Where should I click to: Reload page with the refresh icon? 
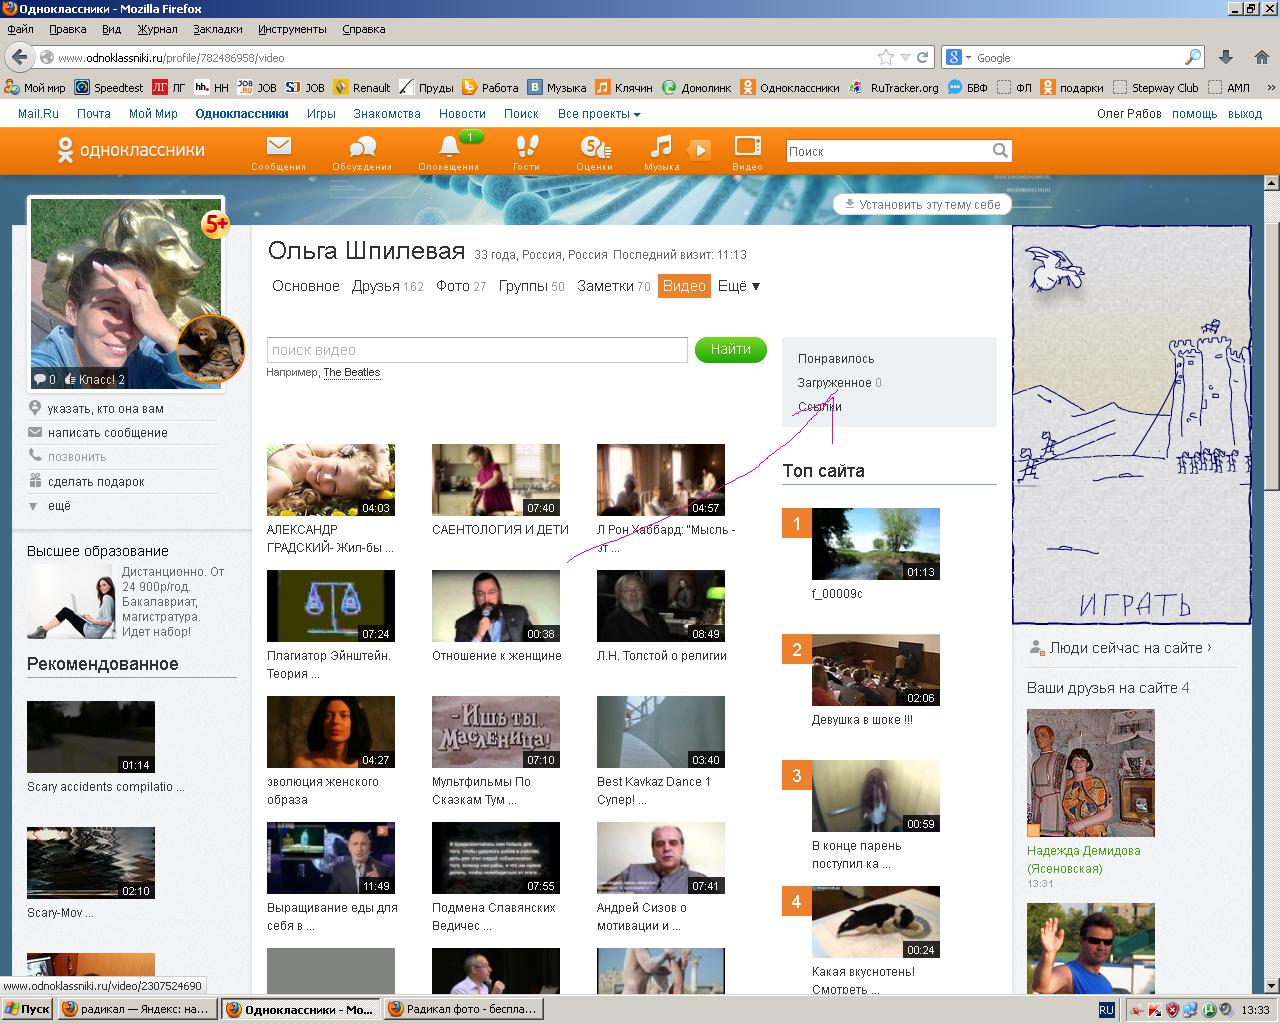923,57
